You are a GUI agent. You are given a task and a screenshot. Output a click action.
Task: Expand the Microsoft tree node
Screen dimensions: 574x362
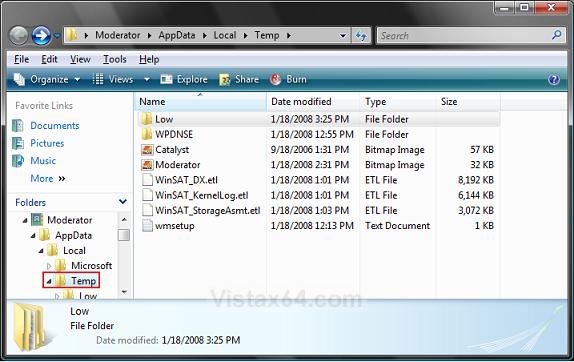pos(49,266)
